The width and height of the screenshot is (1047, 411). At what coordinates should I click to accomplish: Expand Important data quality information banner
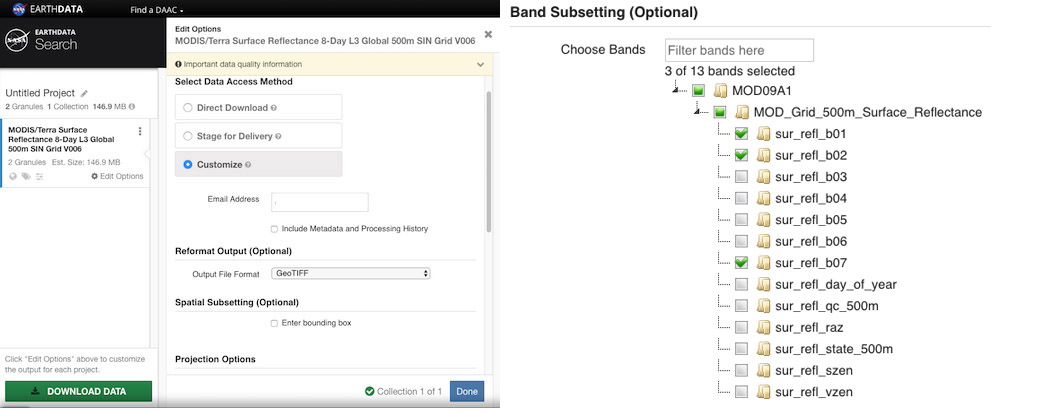[480, 64]
